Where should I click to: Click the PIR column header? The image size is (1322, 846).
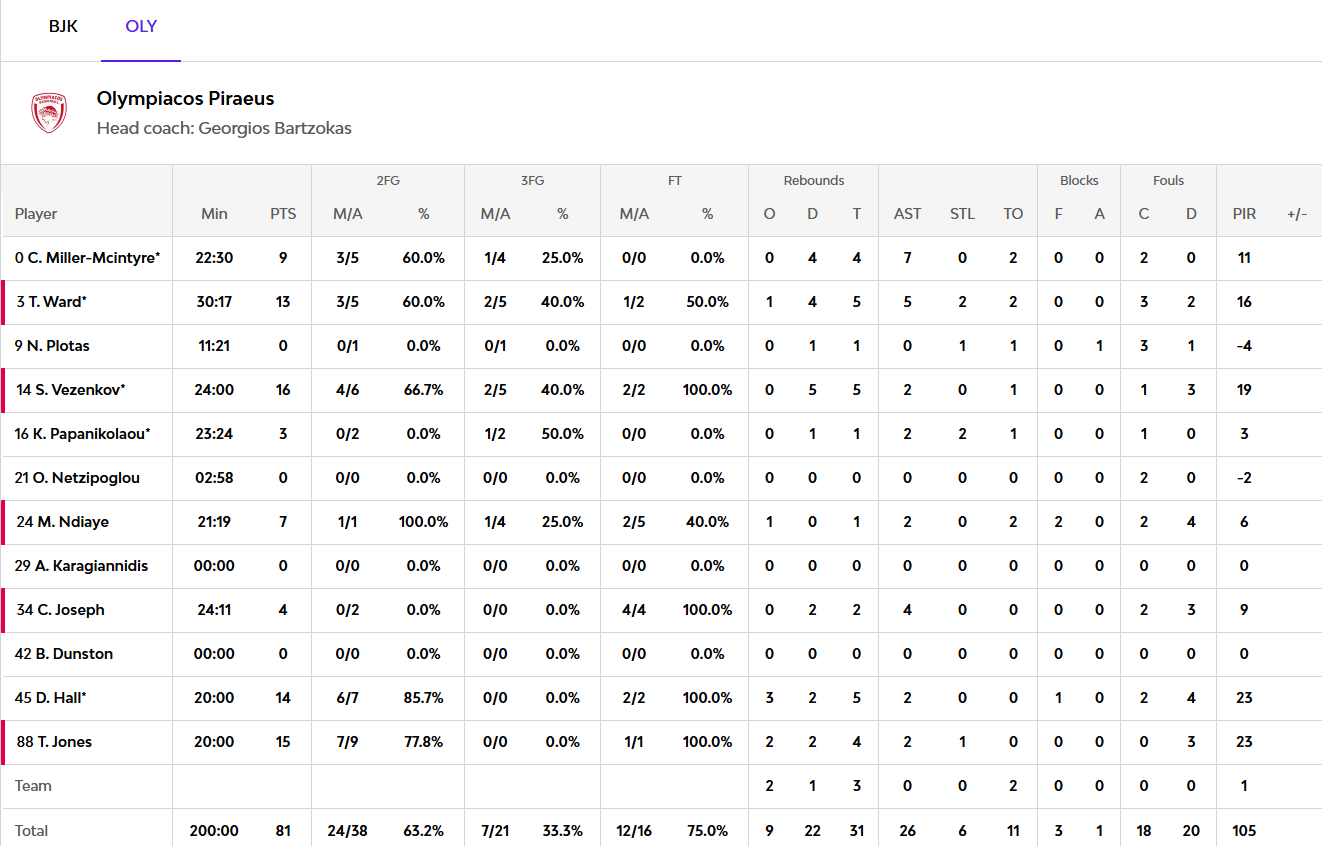pos(1244,214)
